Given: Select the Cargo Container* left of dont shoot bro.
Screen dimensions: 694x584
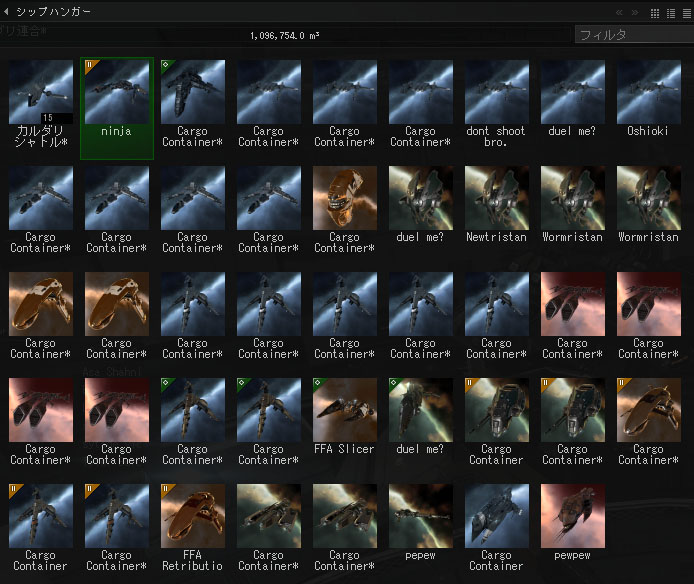Looking at the screenshot, I should point(420,104).
